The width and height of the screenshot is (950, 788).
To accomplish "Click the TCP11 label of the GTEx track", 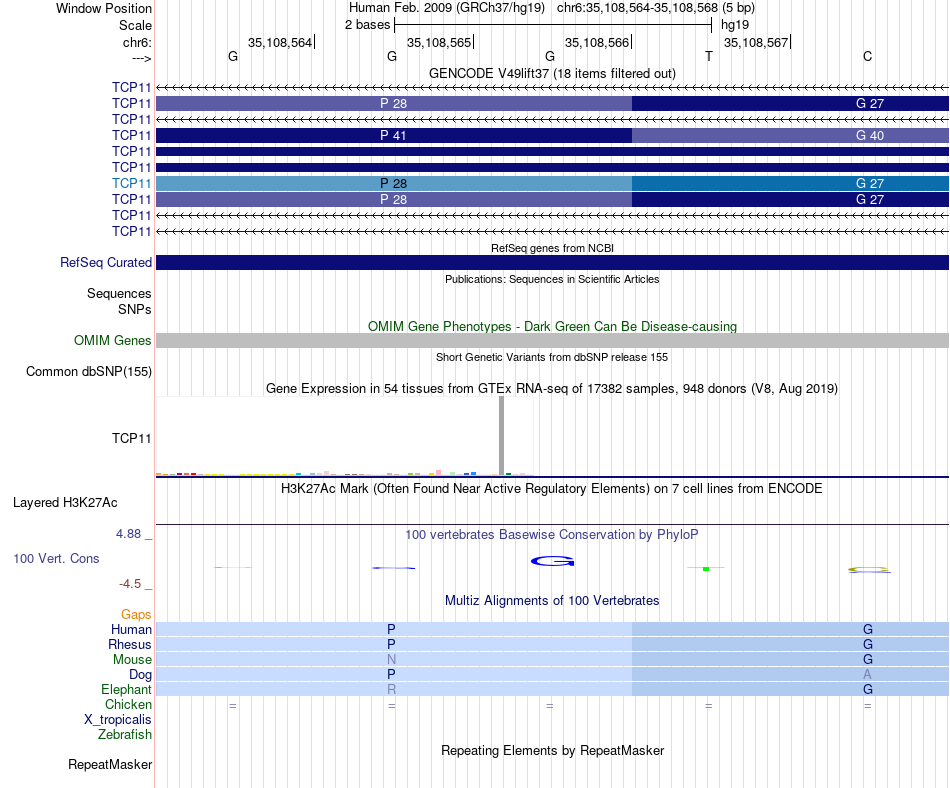I will pyautogui.click(x=131, y=438).
